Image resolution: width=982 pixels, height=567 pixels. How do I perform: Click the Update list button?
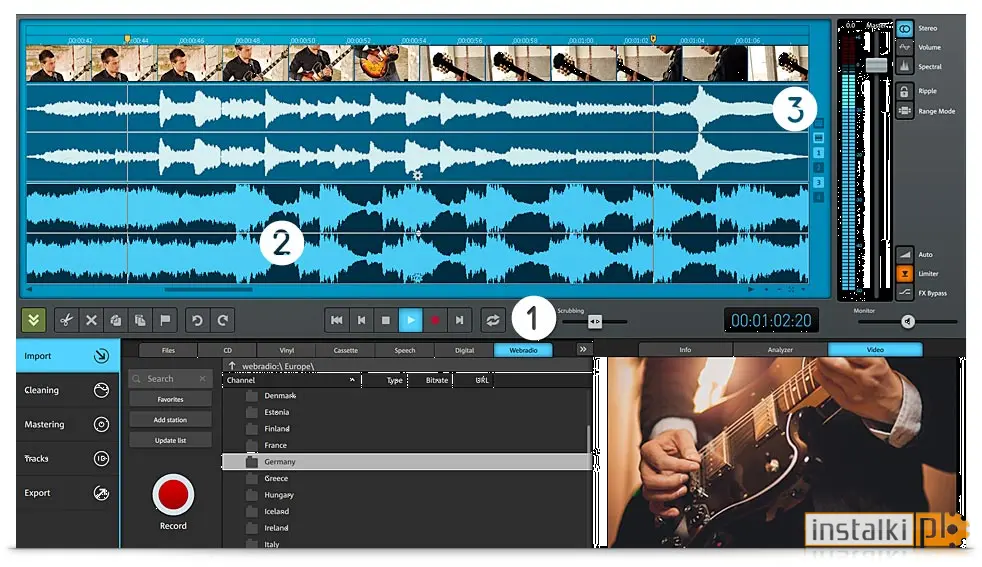click(x=170, y=440)
